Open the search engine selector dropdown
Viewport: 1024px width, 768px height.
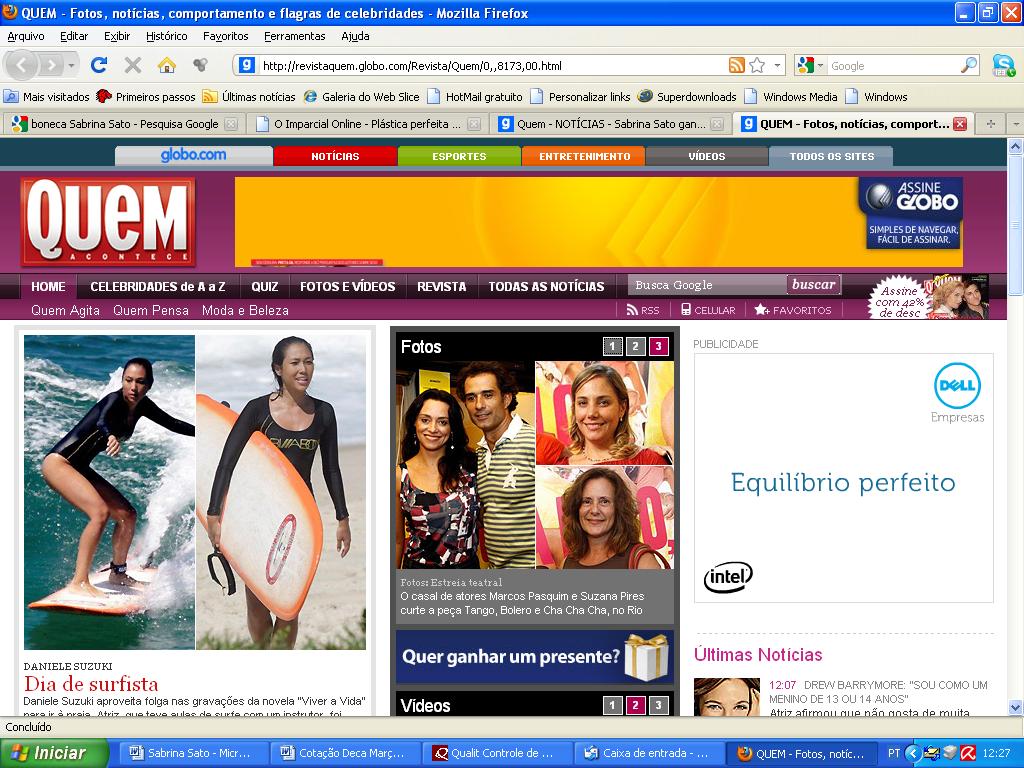(x=818, y=63)
